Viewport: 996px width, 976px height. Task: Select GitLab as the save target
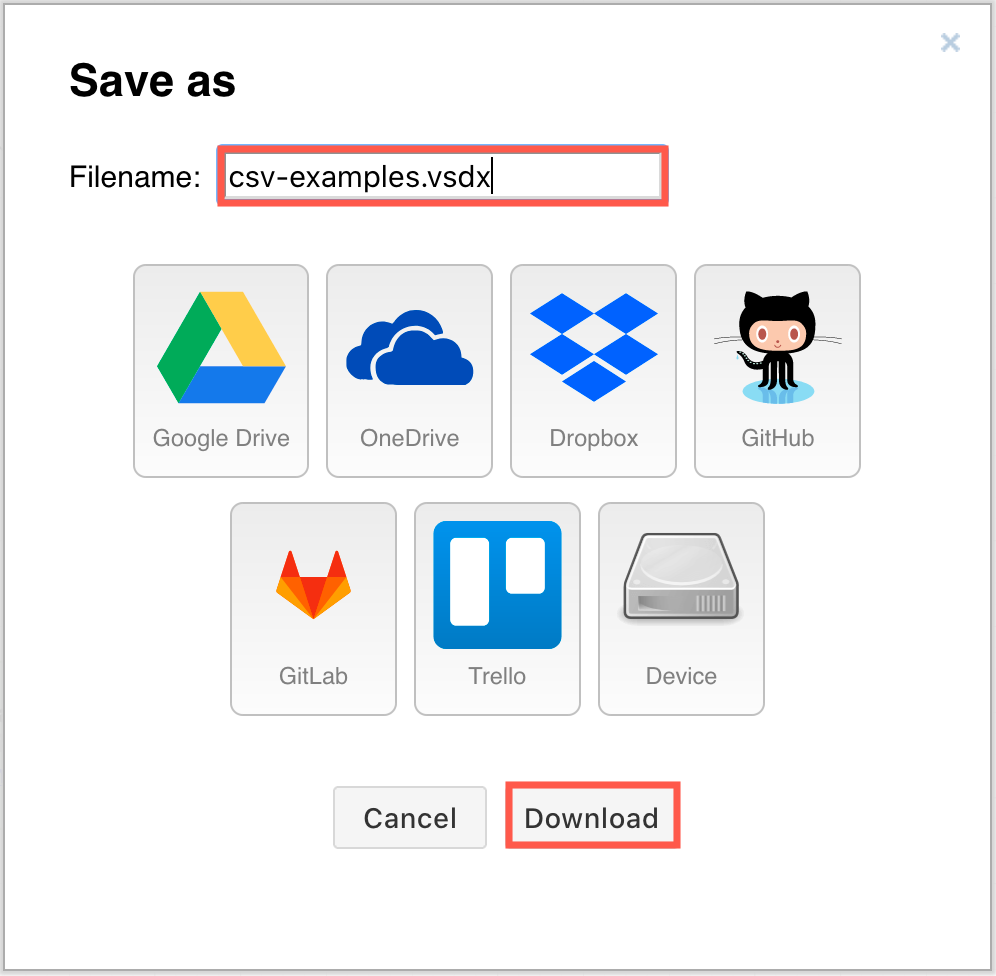[313, 608]
